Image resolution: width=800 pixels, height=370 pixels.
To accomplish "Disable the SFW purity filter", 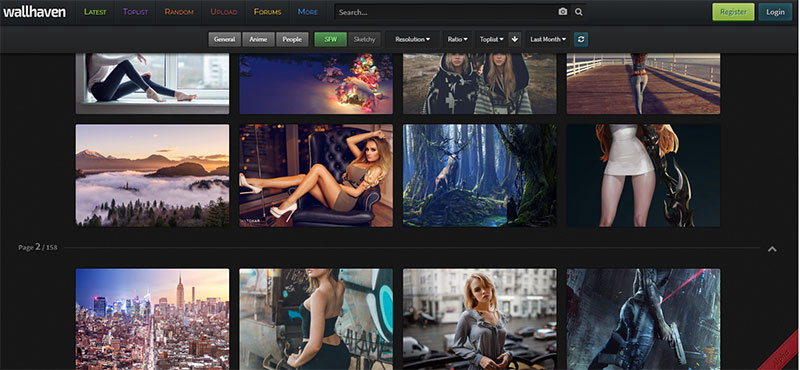I will tap(331, 39).
